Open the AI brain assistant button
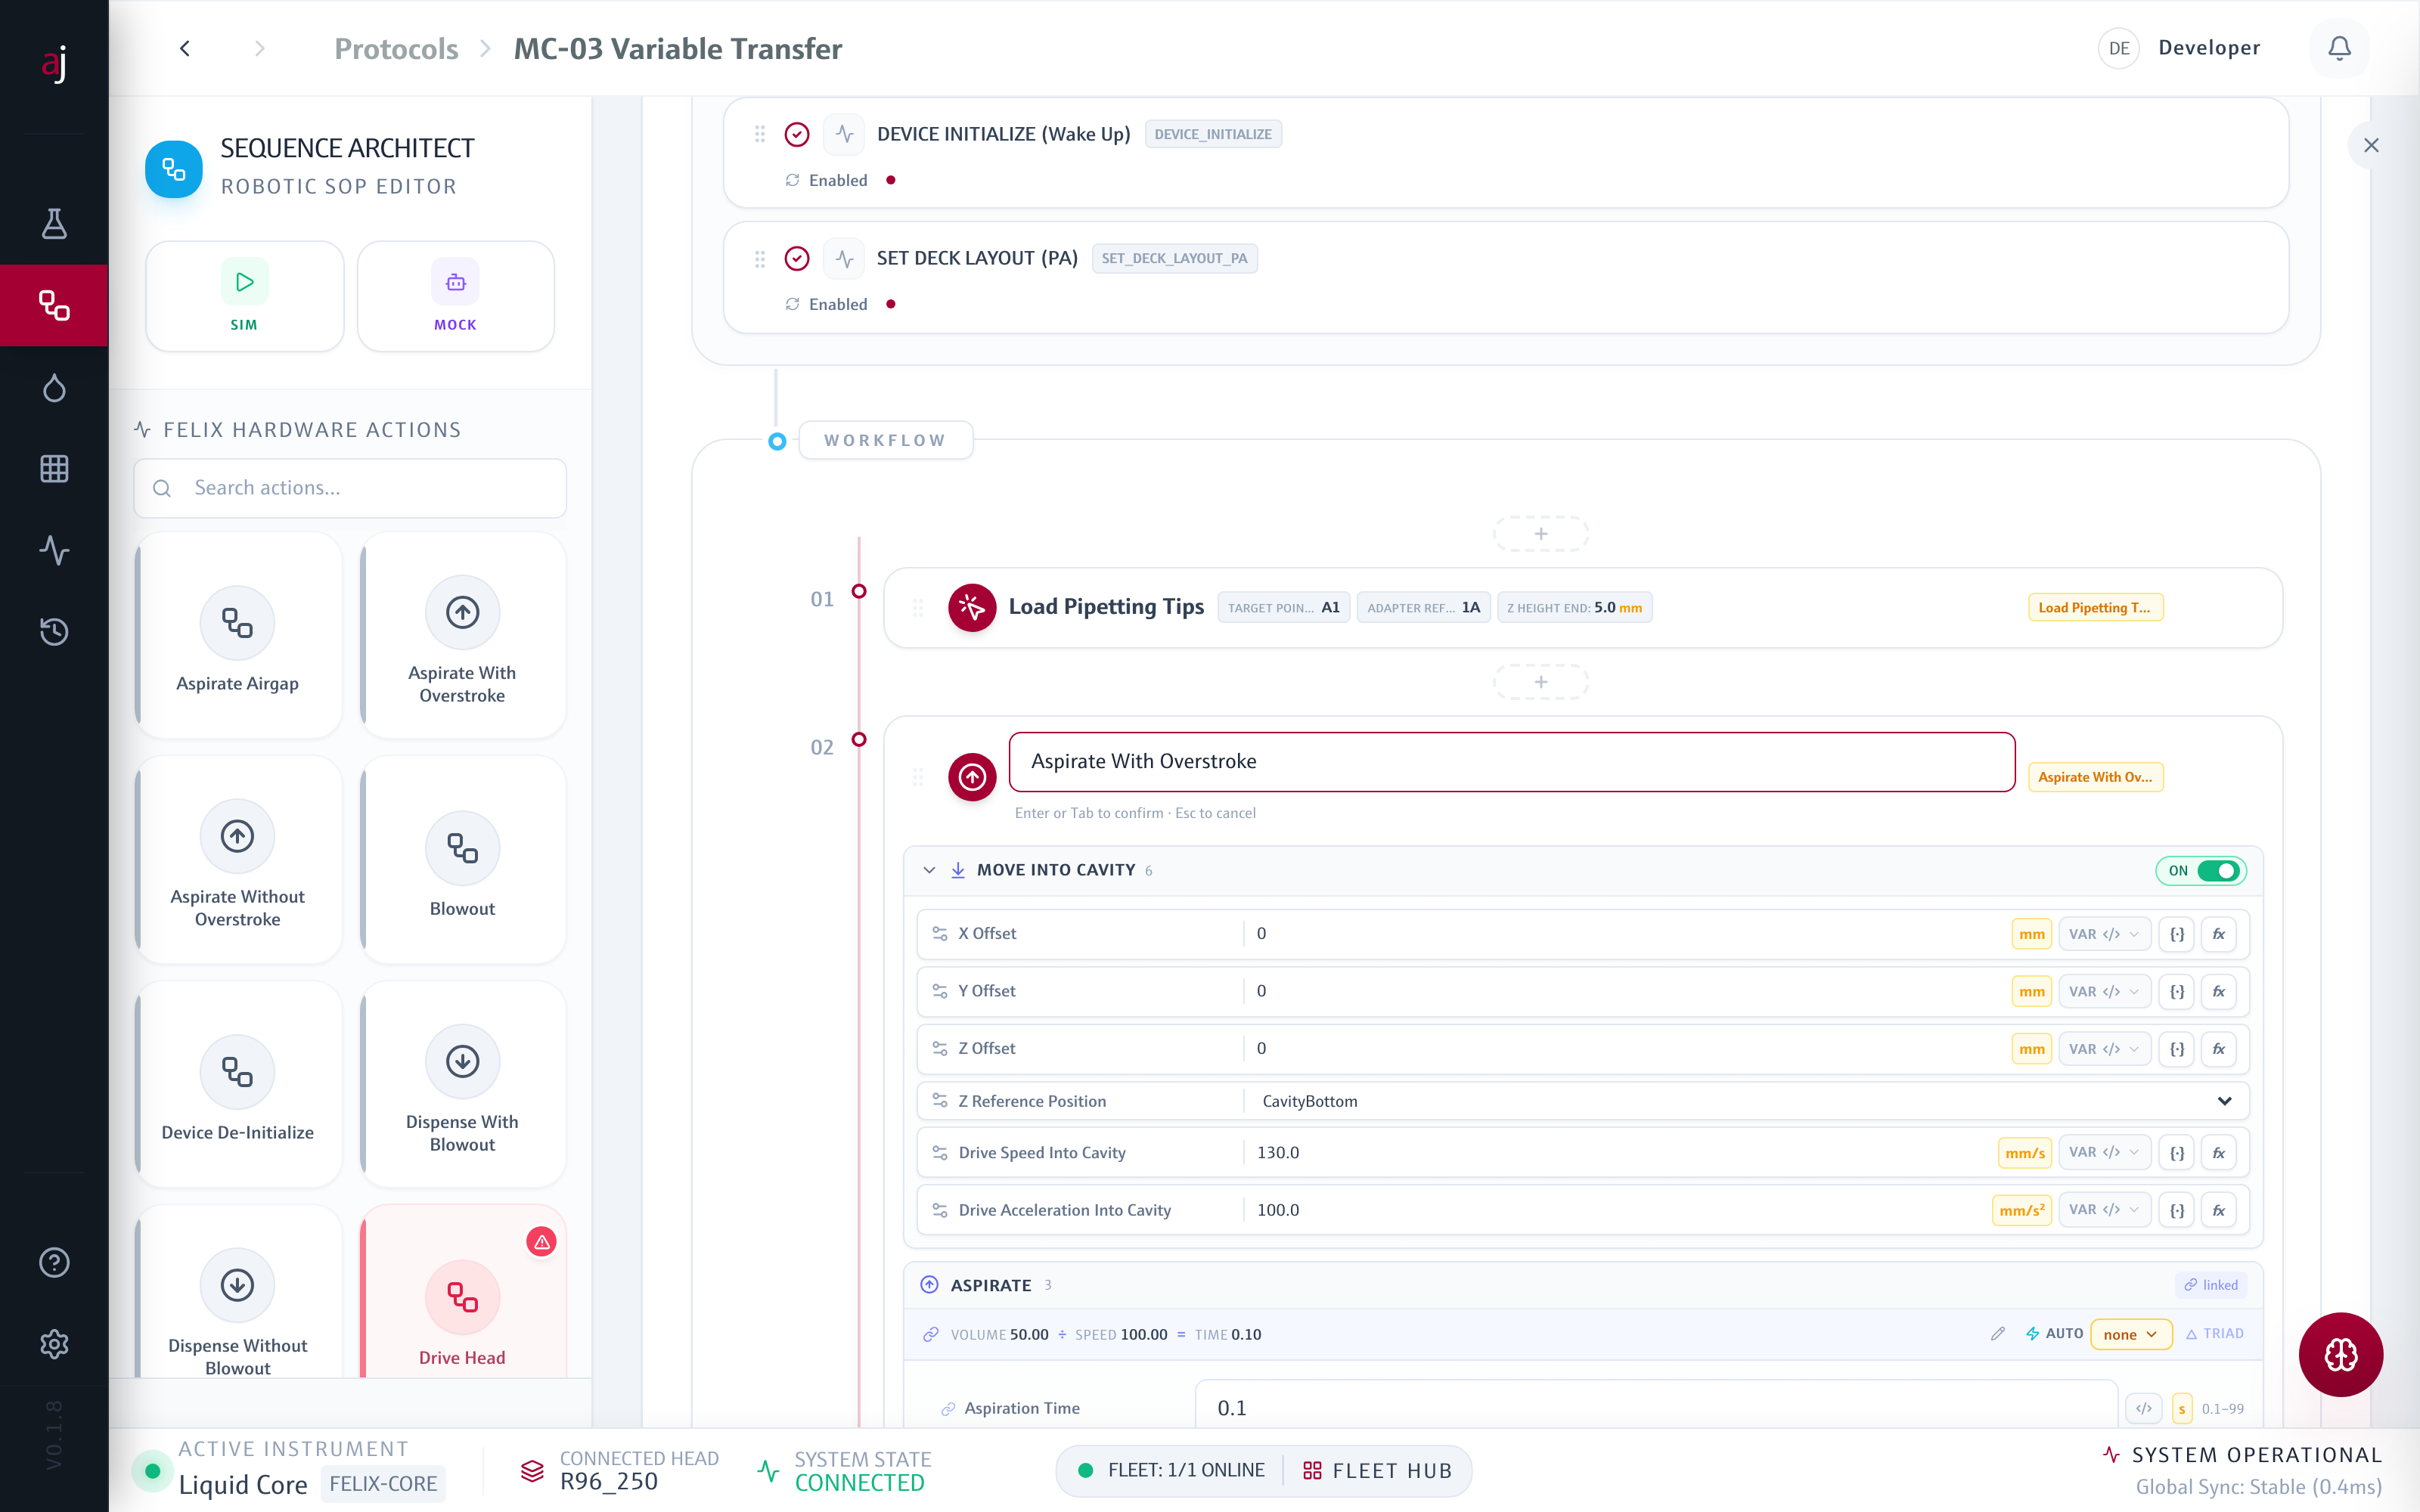This screenshot has height=1512, width=2420. coord(2340,1354)
